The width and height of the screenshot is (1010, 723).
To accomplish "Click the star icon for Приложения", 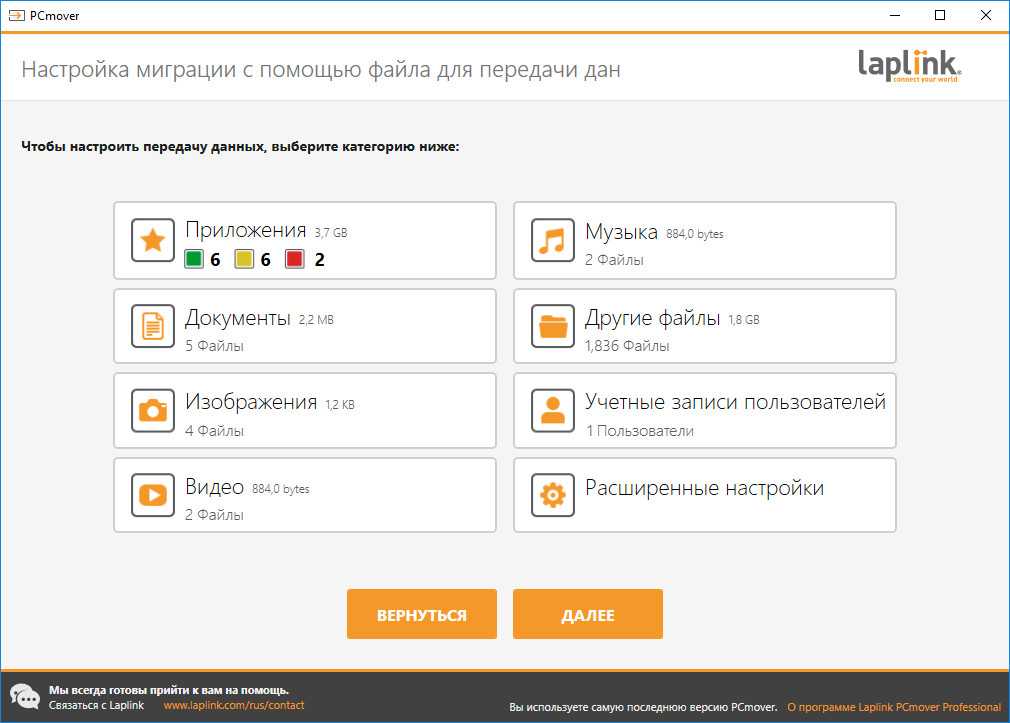I will point(153,241).
